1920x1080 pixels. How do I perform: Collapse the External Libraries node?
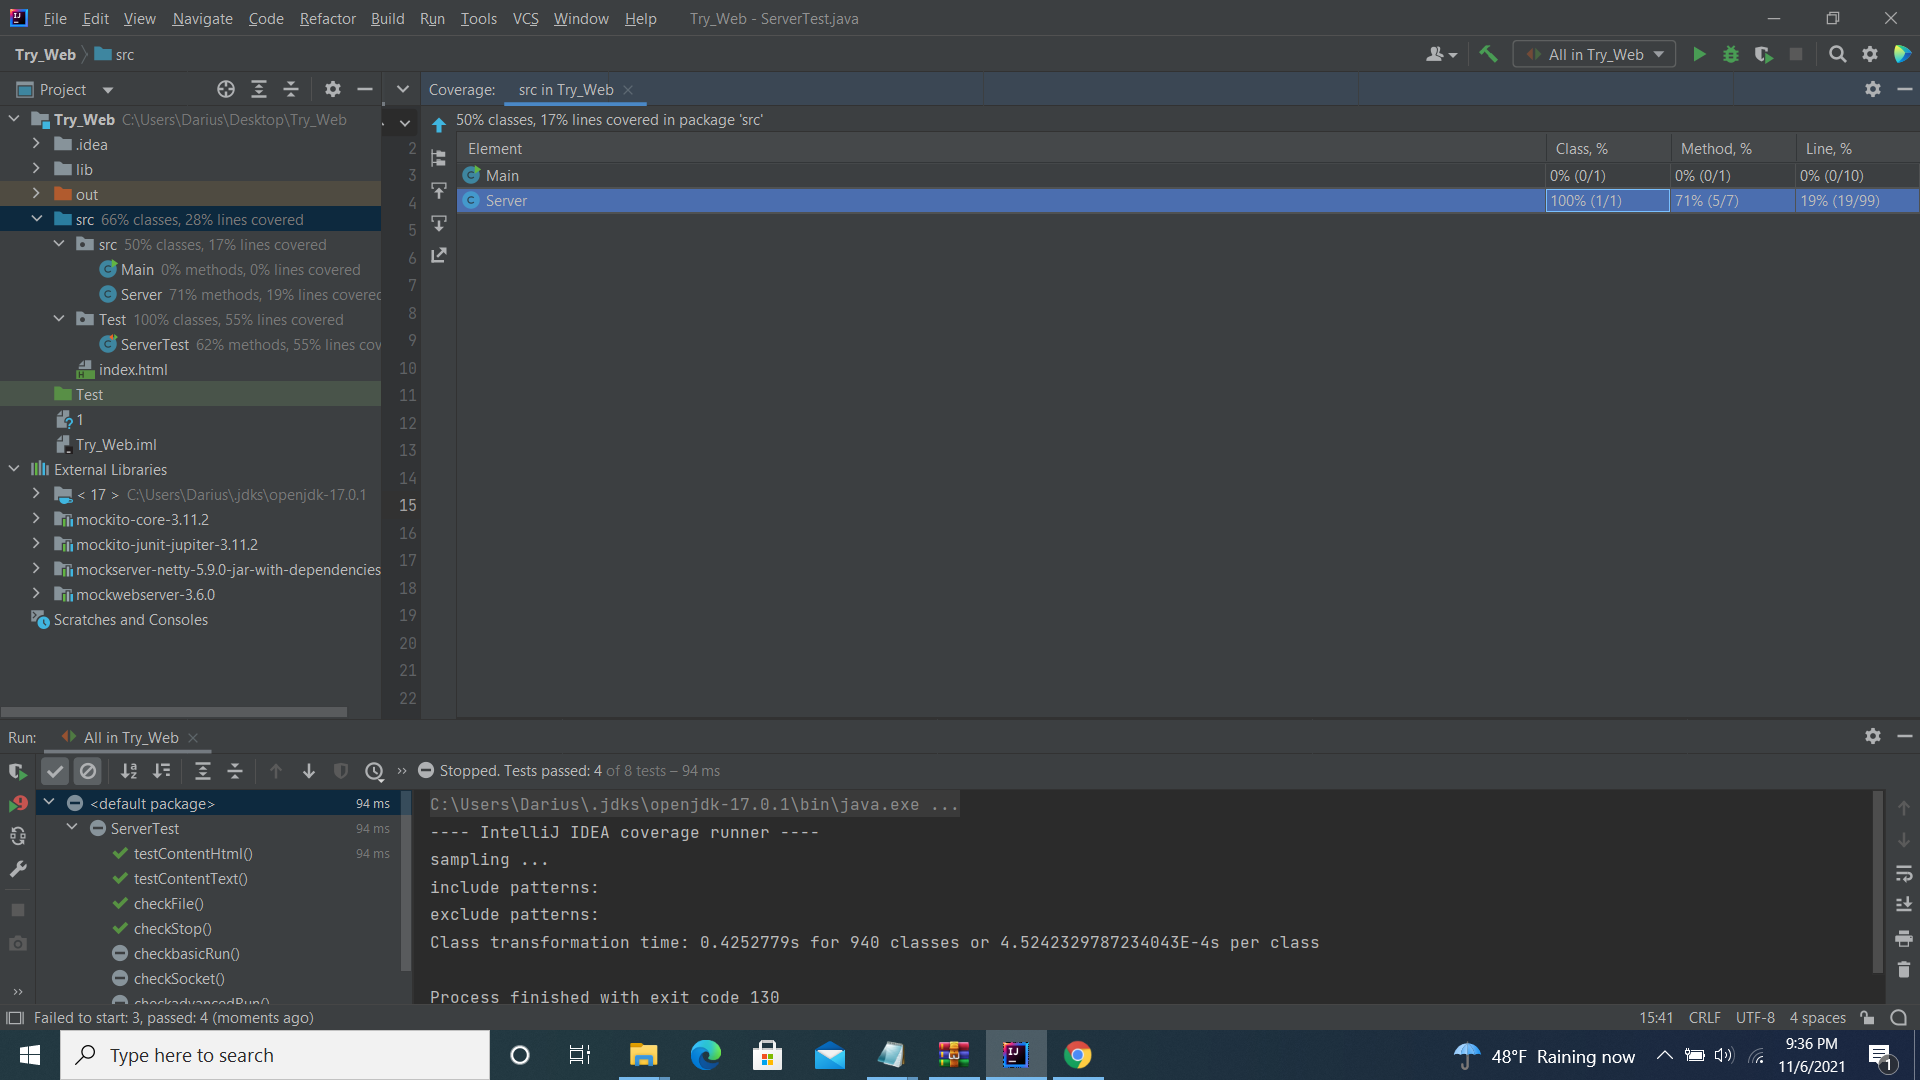[14, 469]
